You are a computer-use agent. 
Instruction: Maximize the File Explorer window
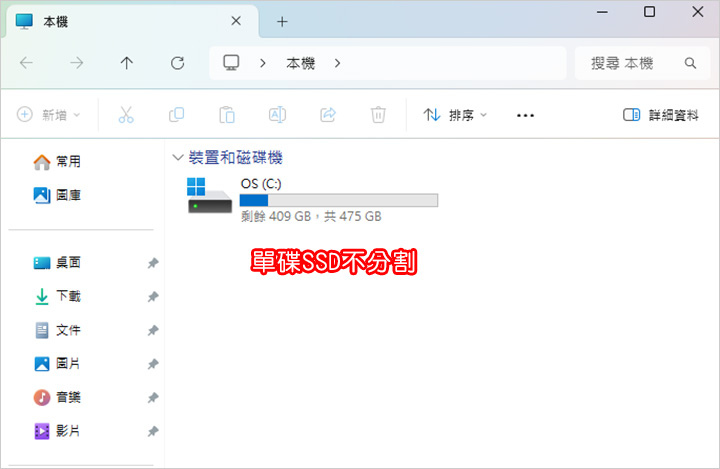pos(649,12)
